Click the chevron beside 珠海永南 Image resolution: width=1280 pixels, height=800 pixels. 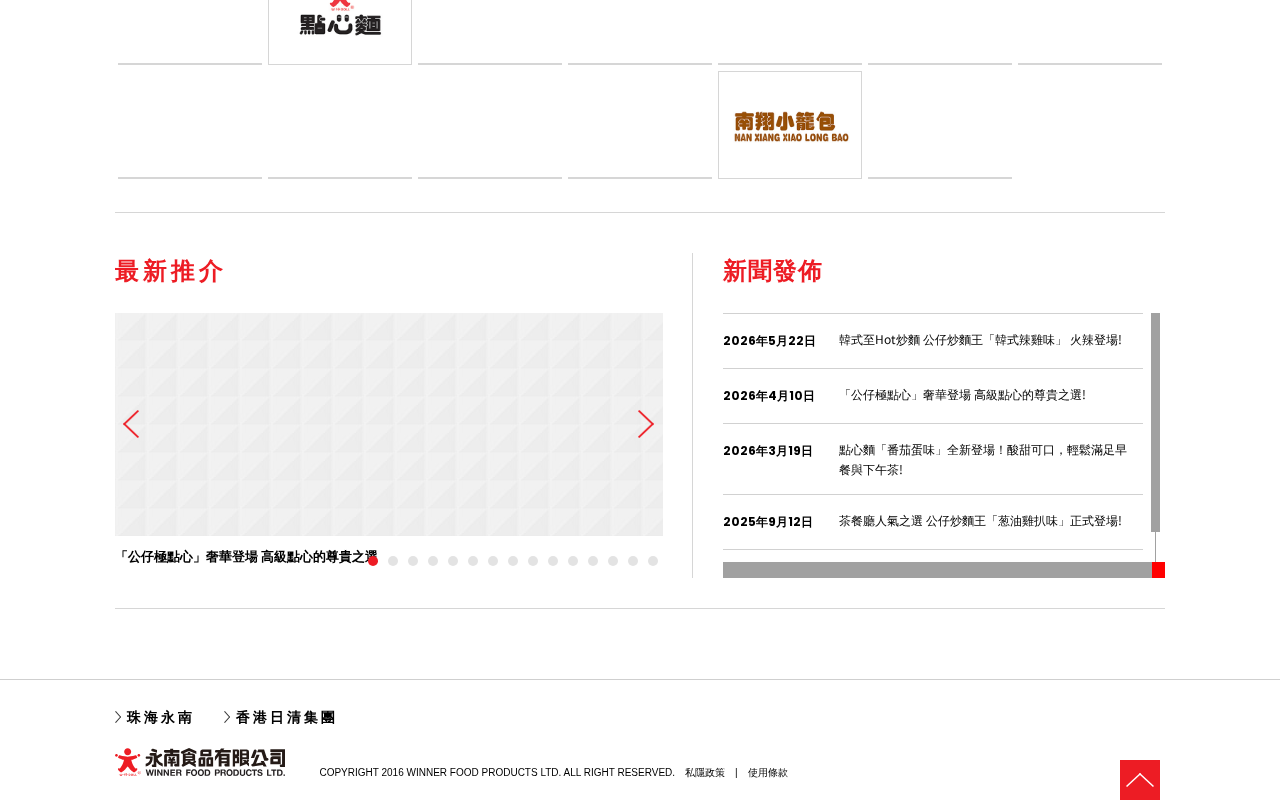[118, 717]
